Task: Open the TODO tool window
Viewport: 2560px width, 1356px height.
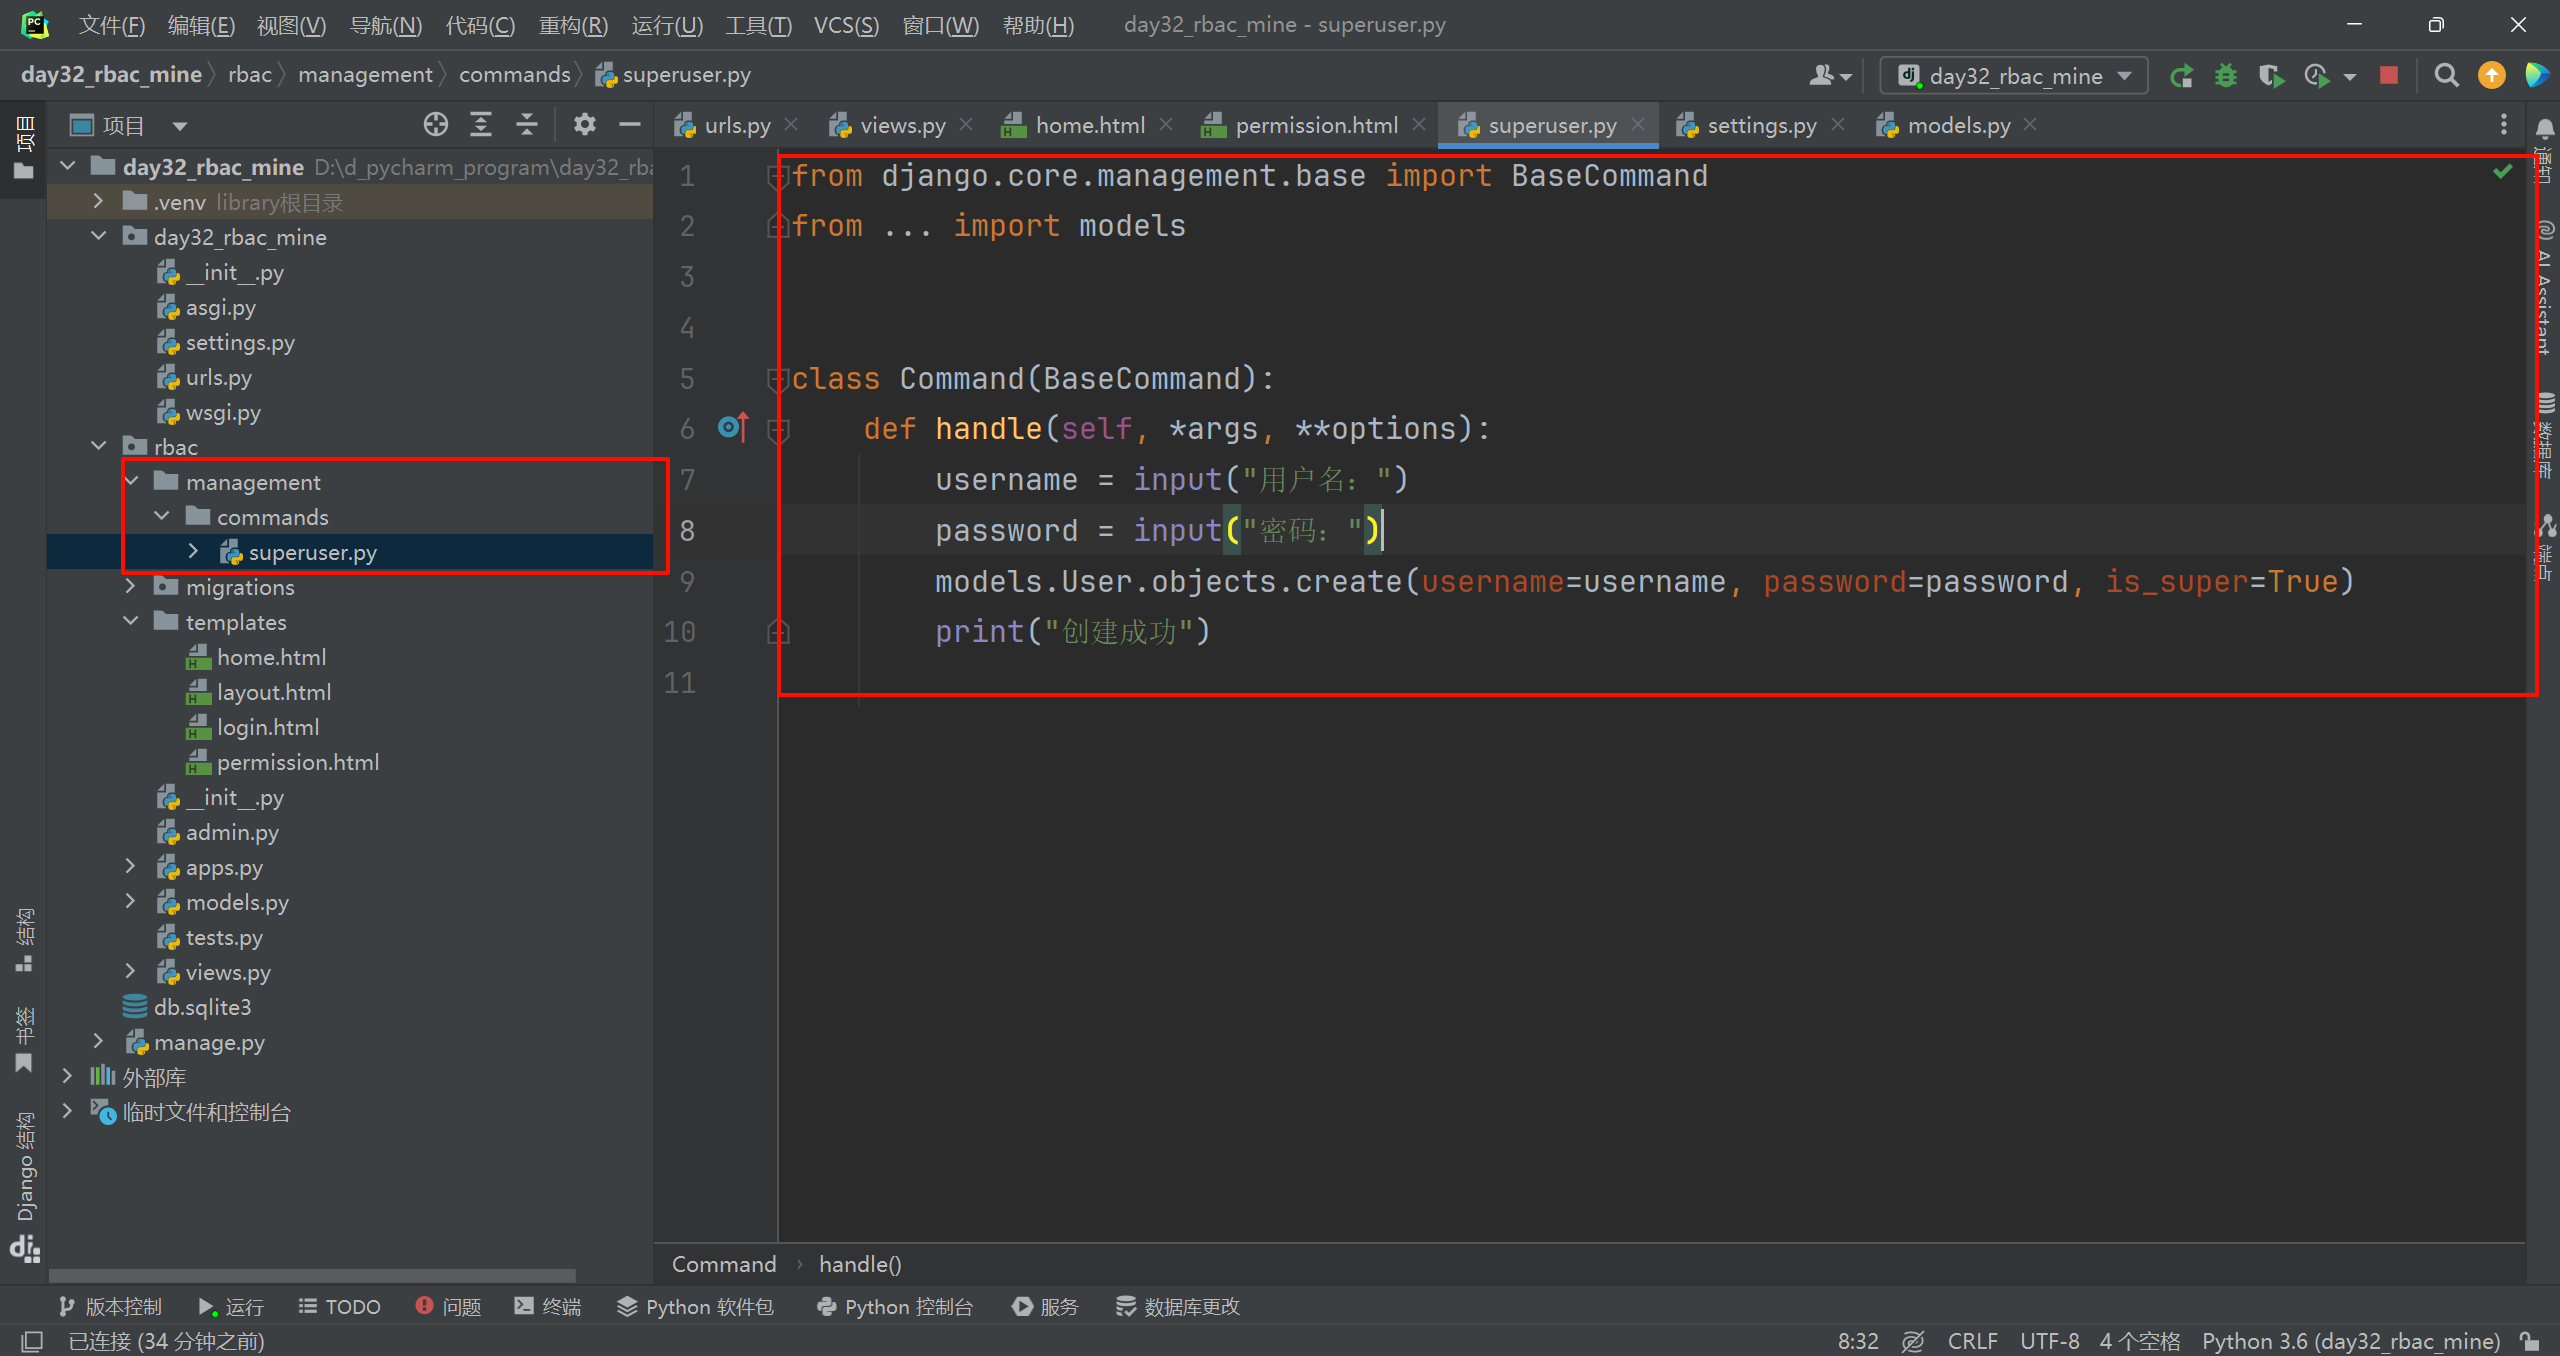Action: point(340,1306)
